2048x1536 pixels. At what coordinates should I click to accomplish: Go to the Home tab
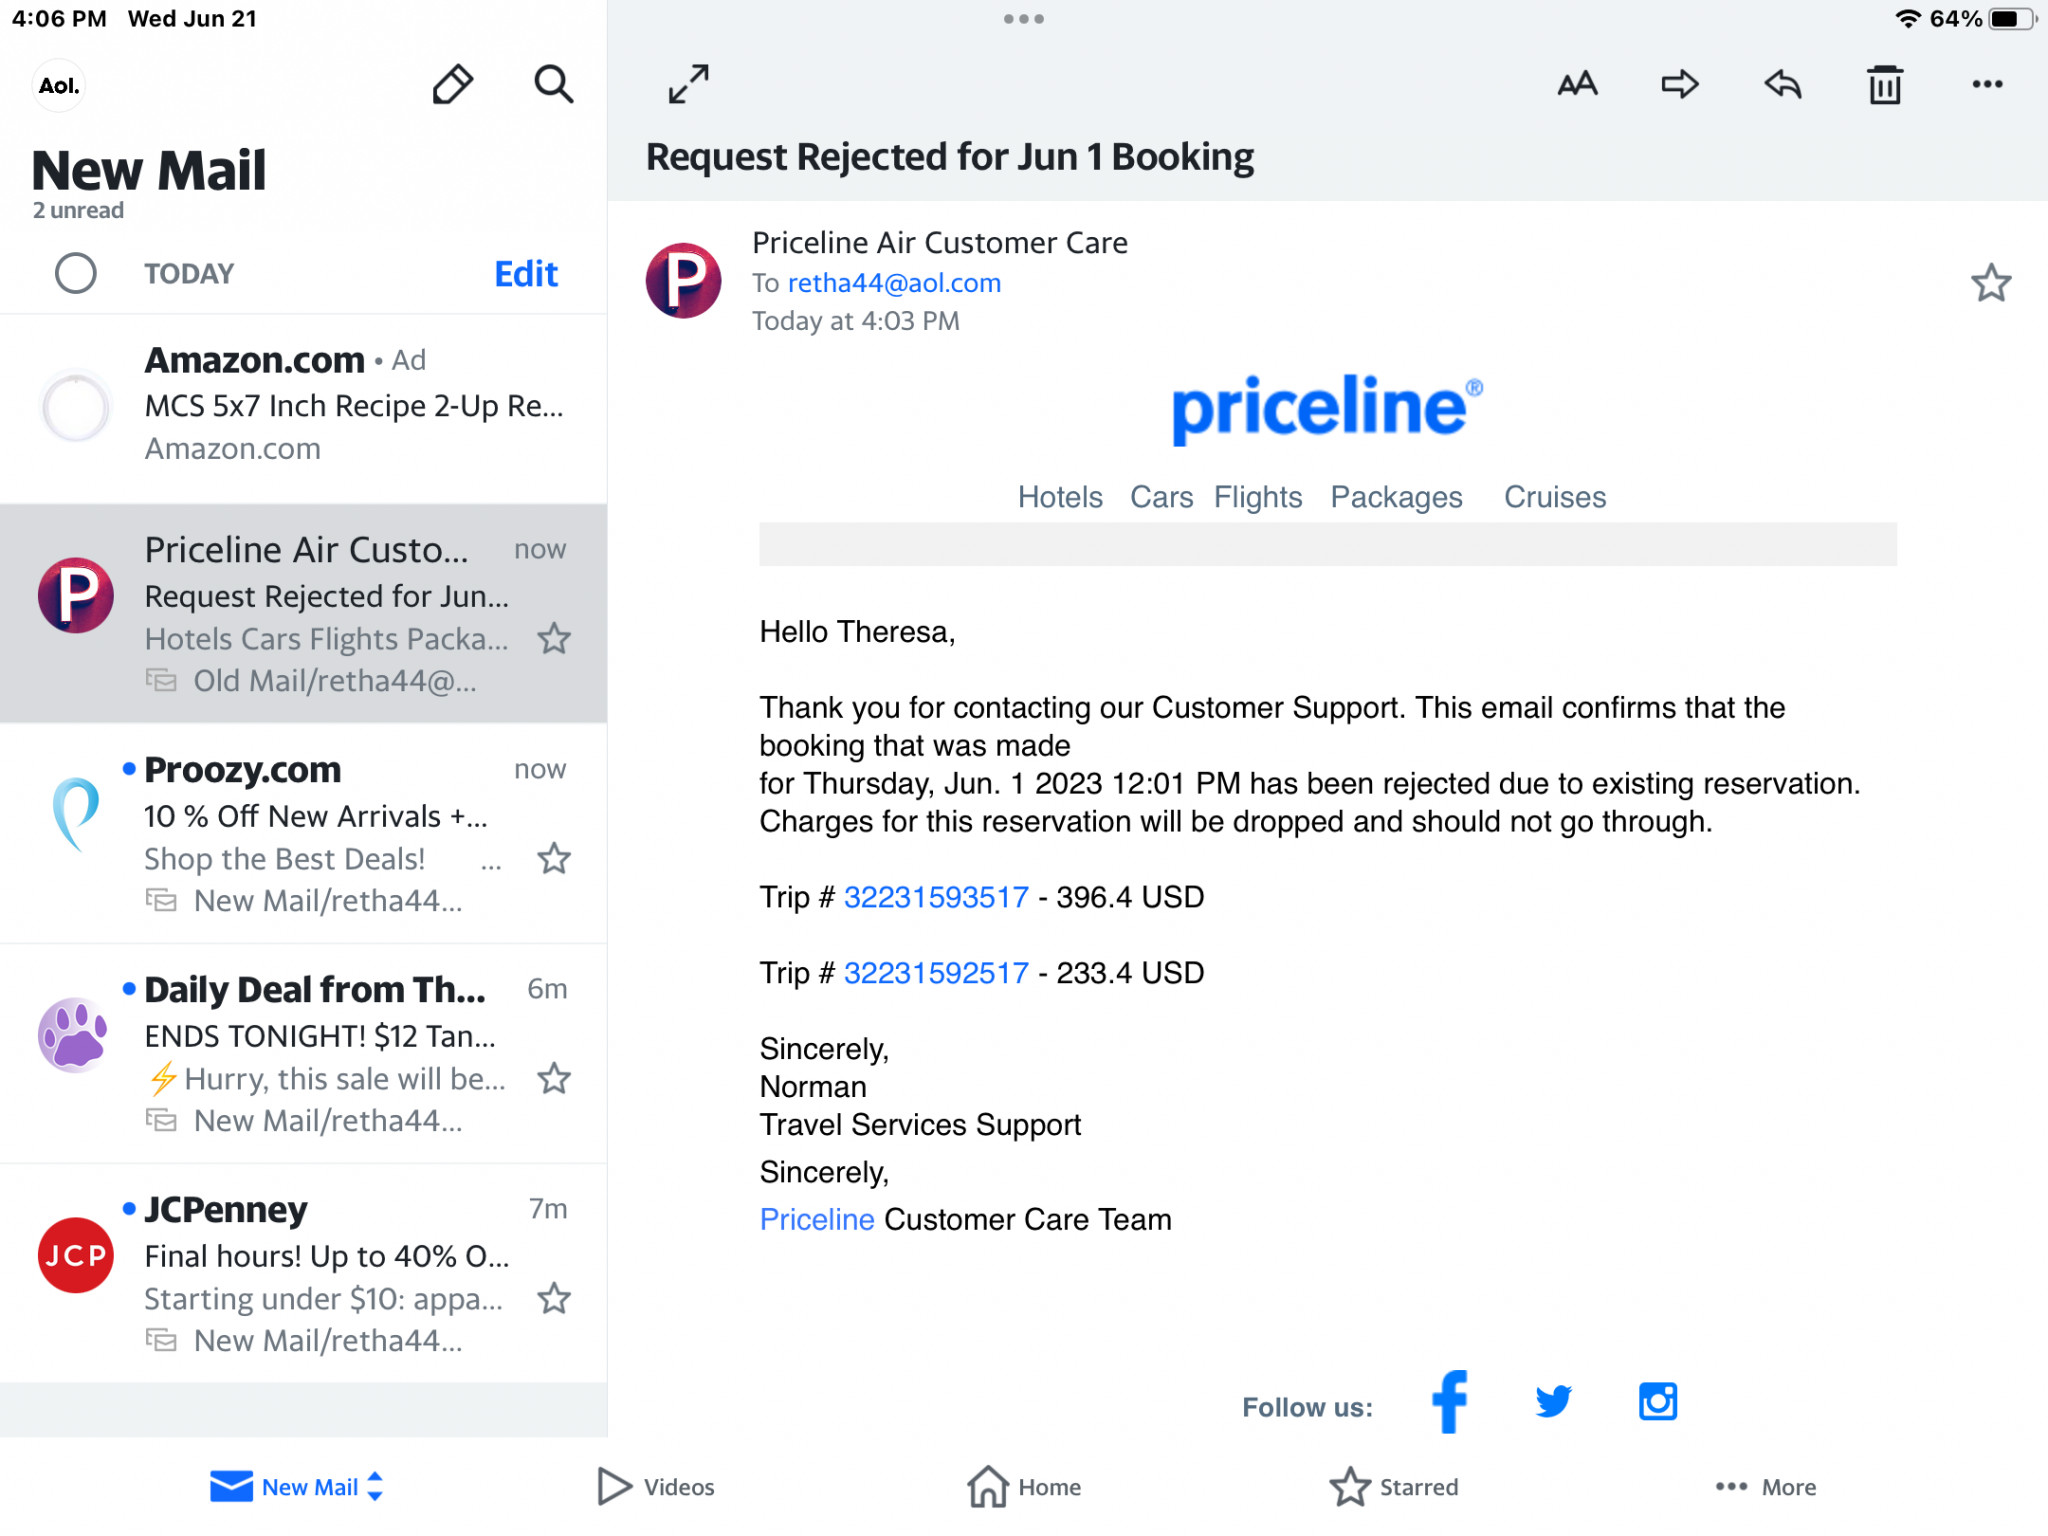point(1024,1487)
